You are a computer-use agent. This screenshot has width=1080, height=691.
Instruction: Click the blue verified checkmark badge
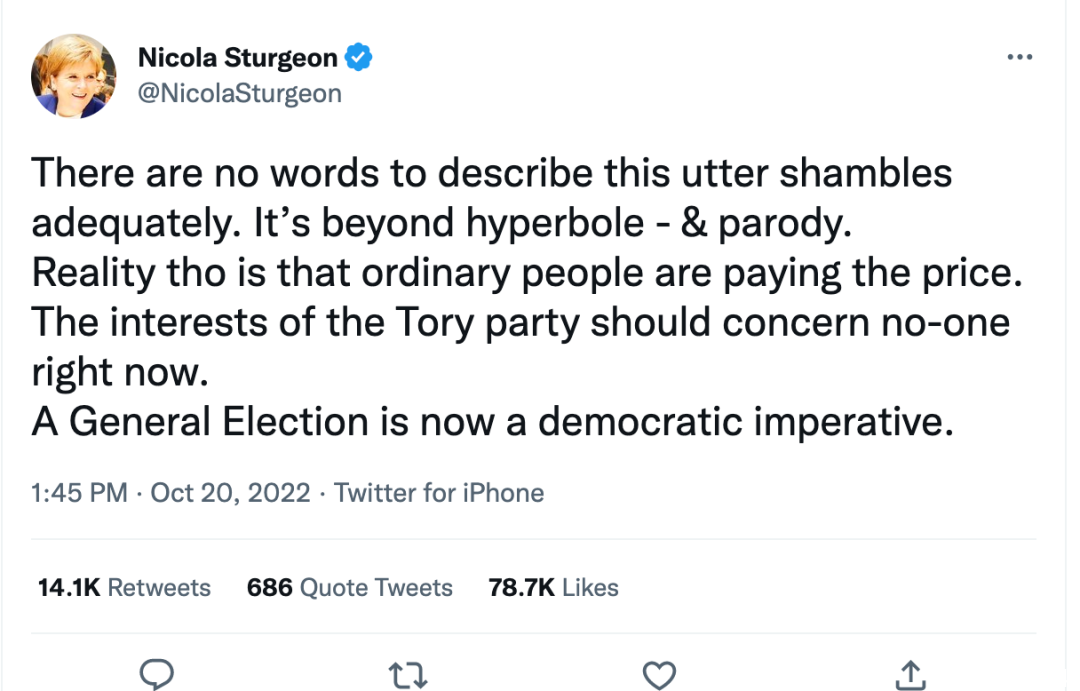358,57
